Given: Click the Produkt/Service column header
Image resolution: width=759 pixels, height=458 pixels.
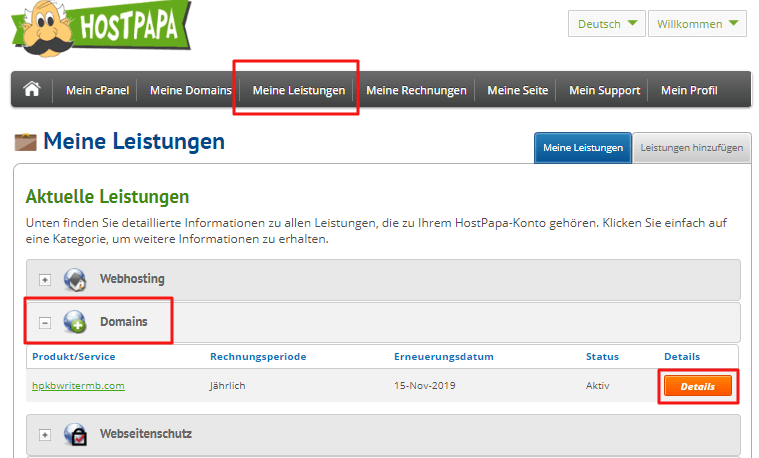Looking at the screenshot, I should coord(74,357).
